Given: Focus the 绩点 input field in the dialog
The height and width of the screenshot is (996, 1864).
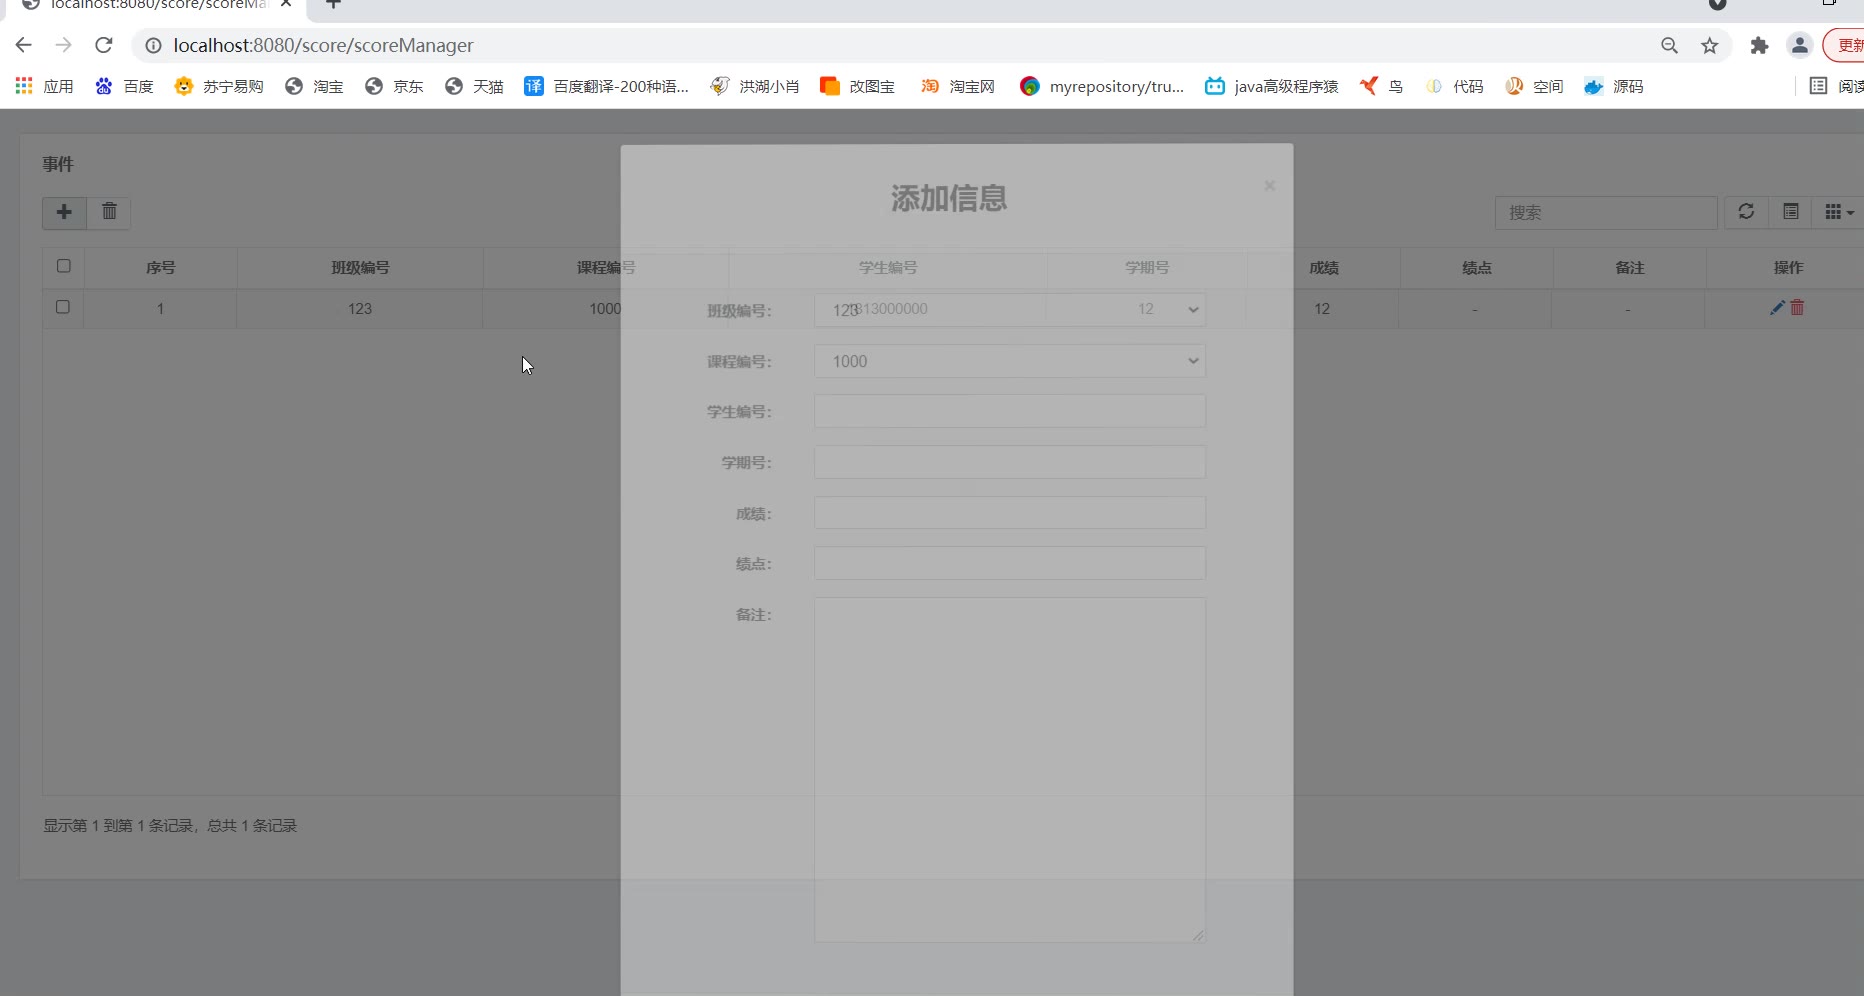Looking at the screenshot, I should tap(1010, 563).
